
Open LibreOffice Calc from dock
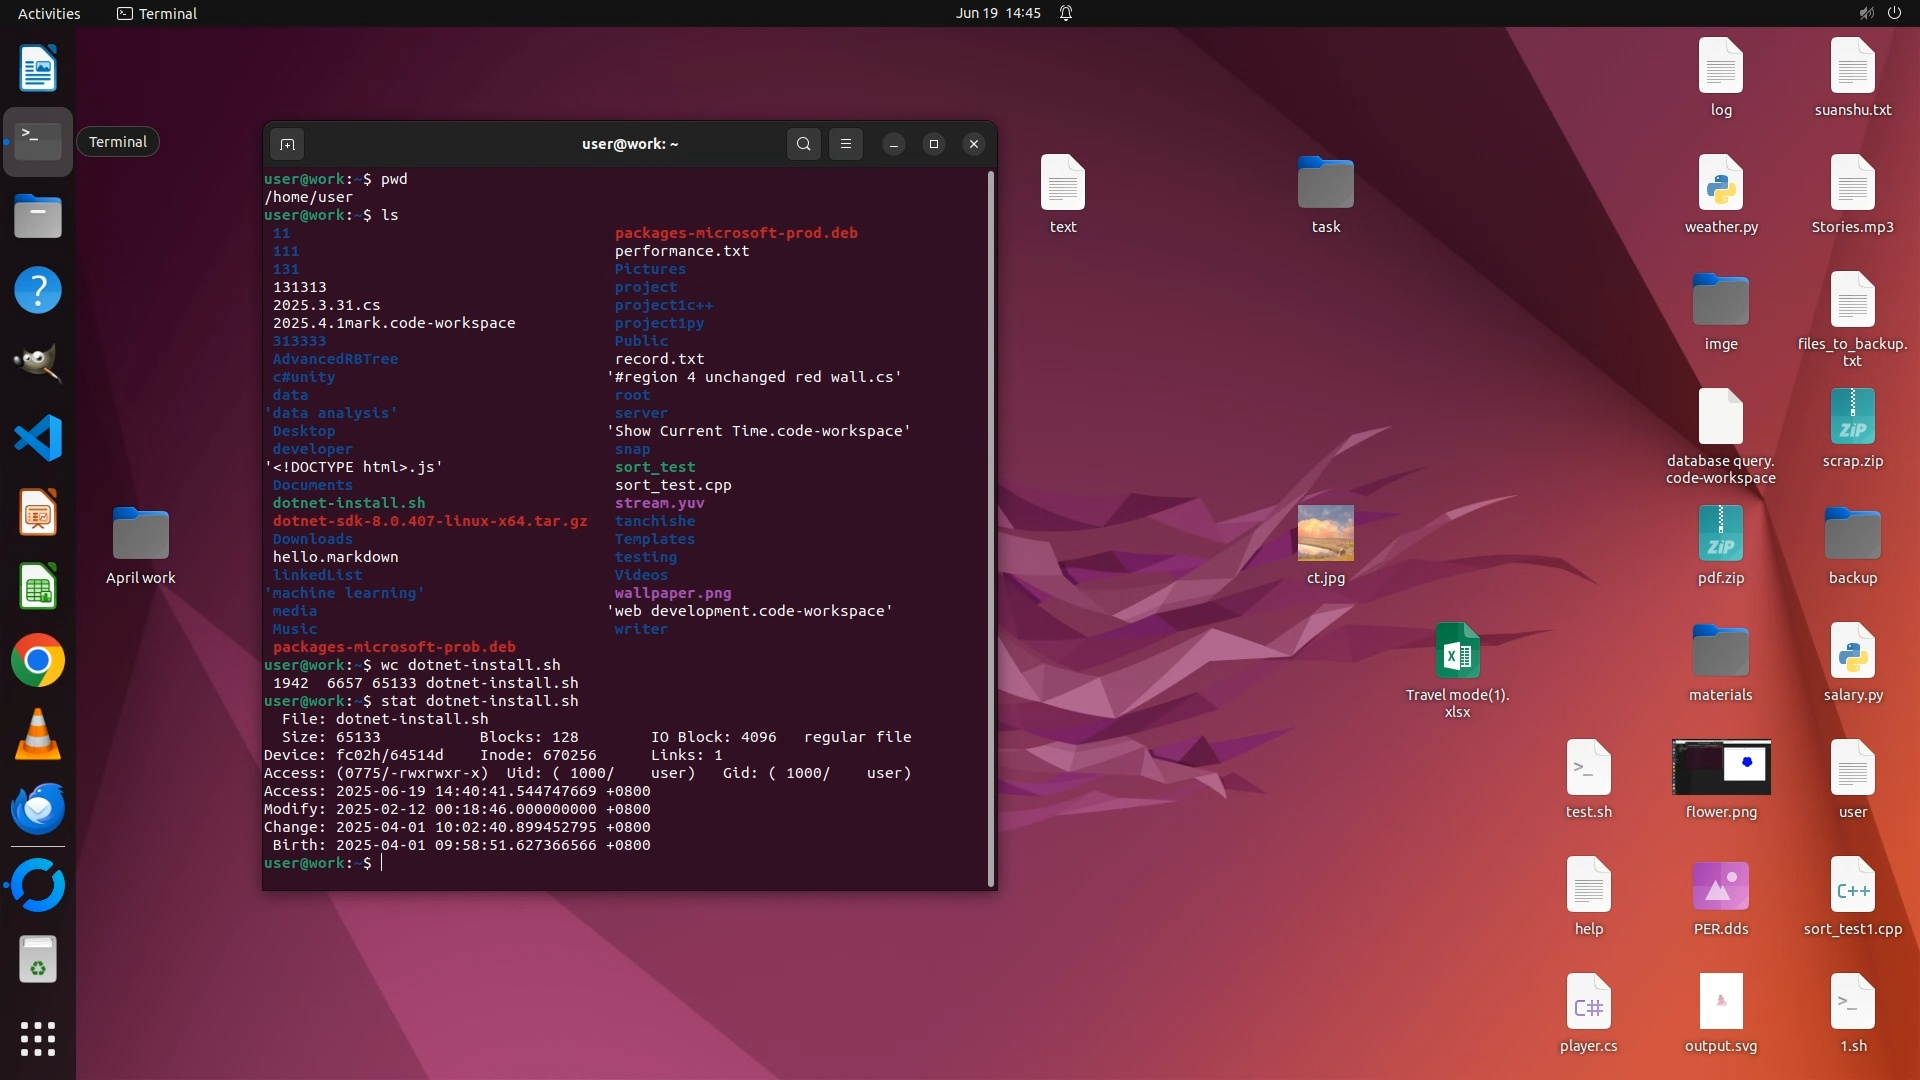coord(38,587)
